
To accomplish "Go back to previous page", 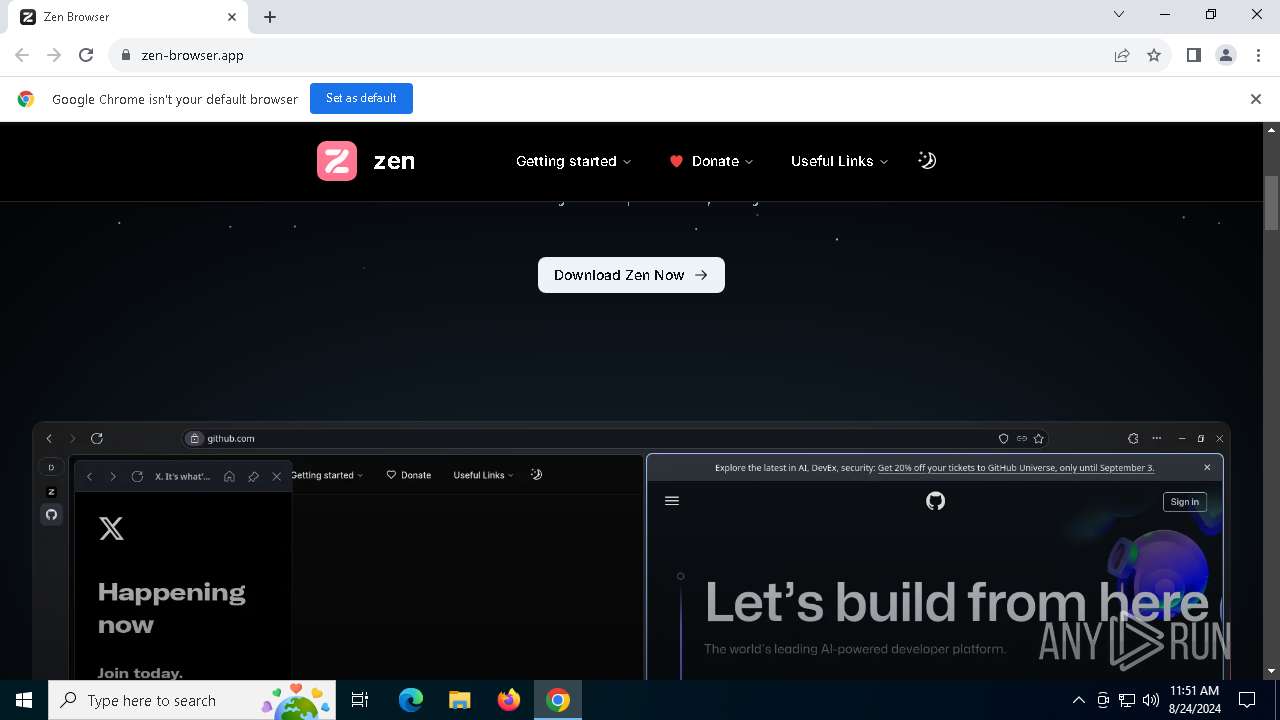I will [x=22, y=55].
